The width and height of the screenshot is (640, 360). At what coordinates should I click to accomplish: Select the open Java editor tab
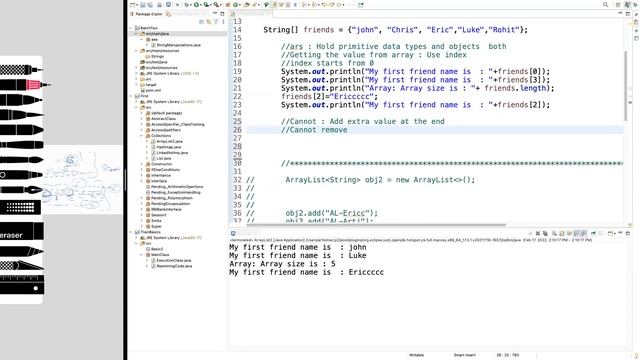coord(251,13)
